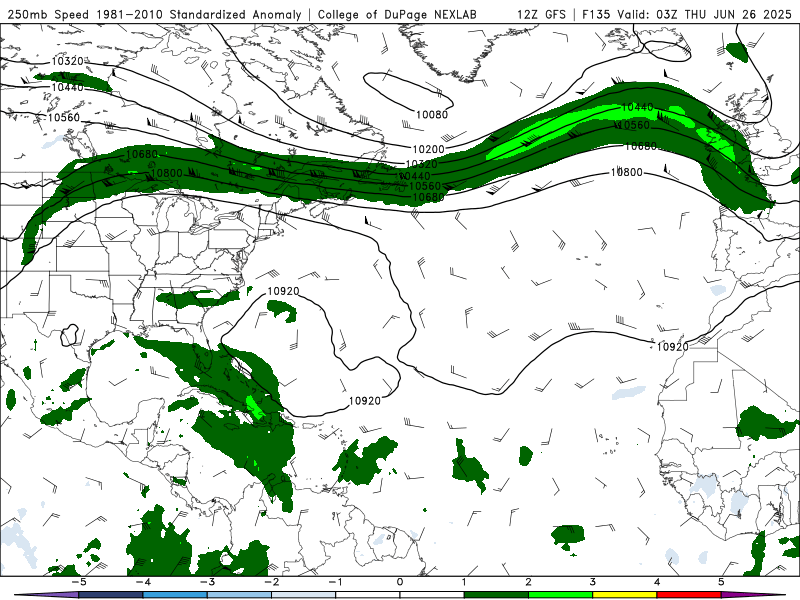Click the colorbar tick label -5
This screenshot has width=800, height=600.
point(79,582)
